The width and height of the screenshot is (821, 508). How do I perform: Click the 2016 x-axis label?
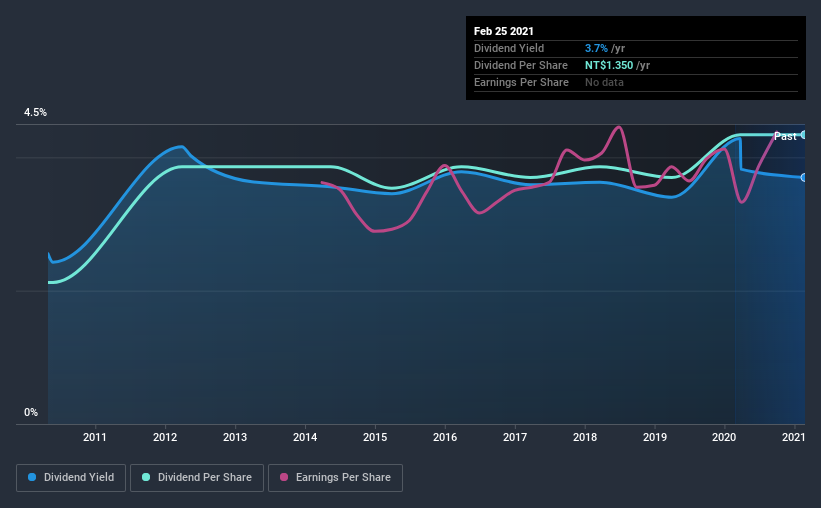(445, 437)
